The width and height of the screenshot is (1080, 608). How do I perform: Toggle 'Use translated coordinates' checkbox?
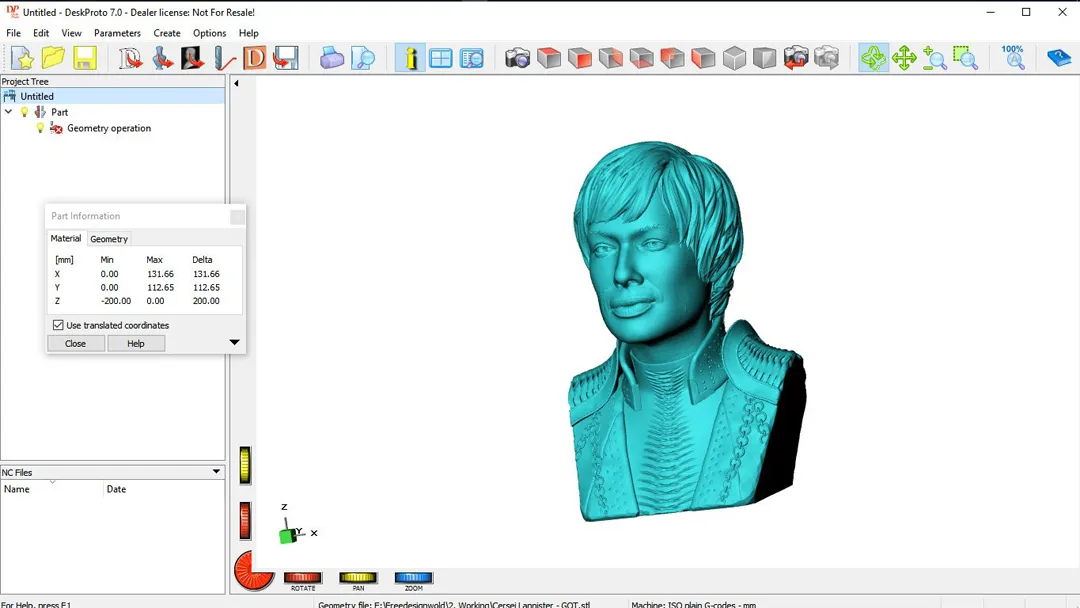click(59, 325)
